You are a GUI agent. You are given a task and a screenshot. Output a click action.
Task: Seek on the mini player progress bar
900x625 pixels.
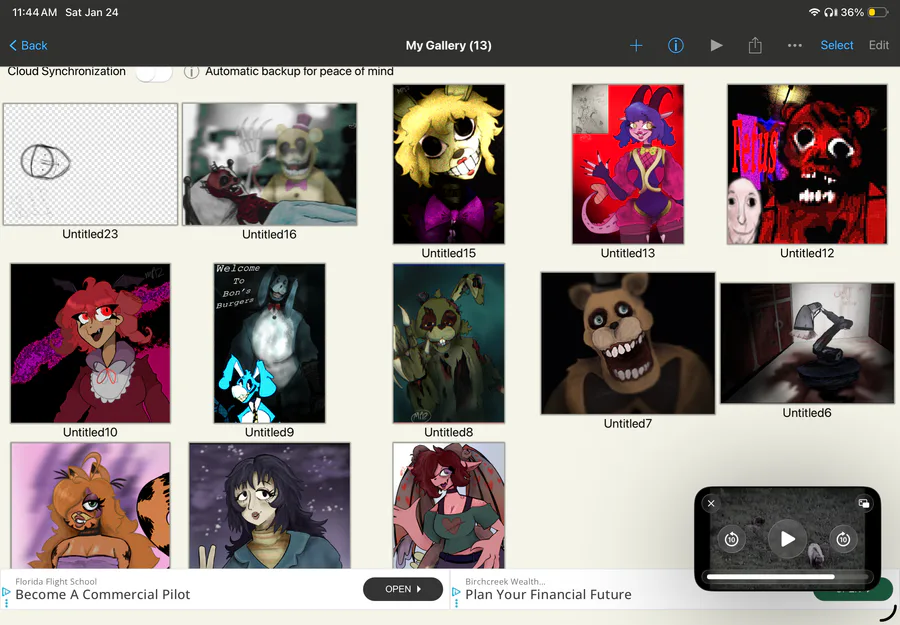pos(787,577)
